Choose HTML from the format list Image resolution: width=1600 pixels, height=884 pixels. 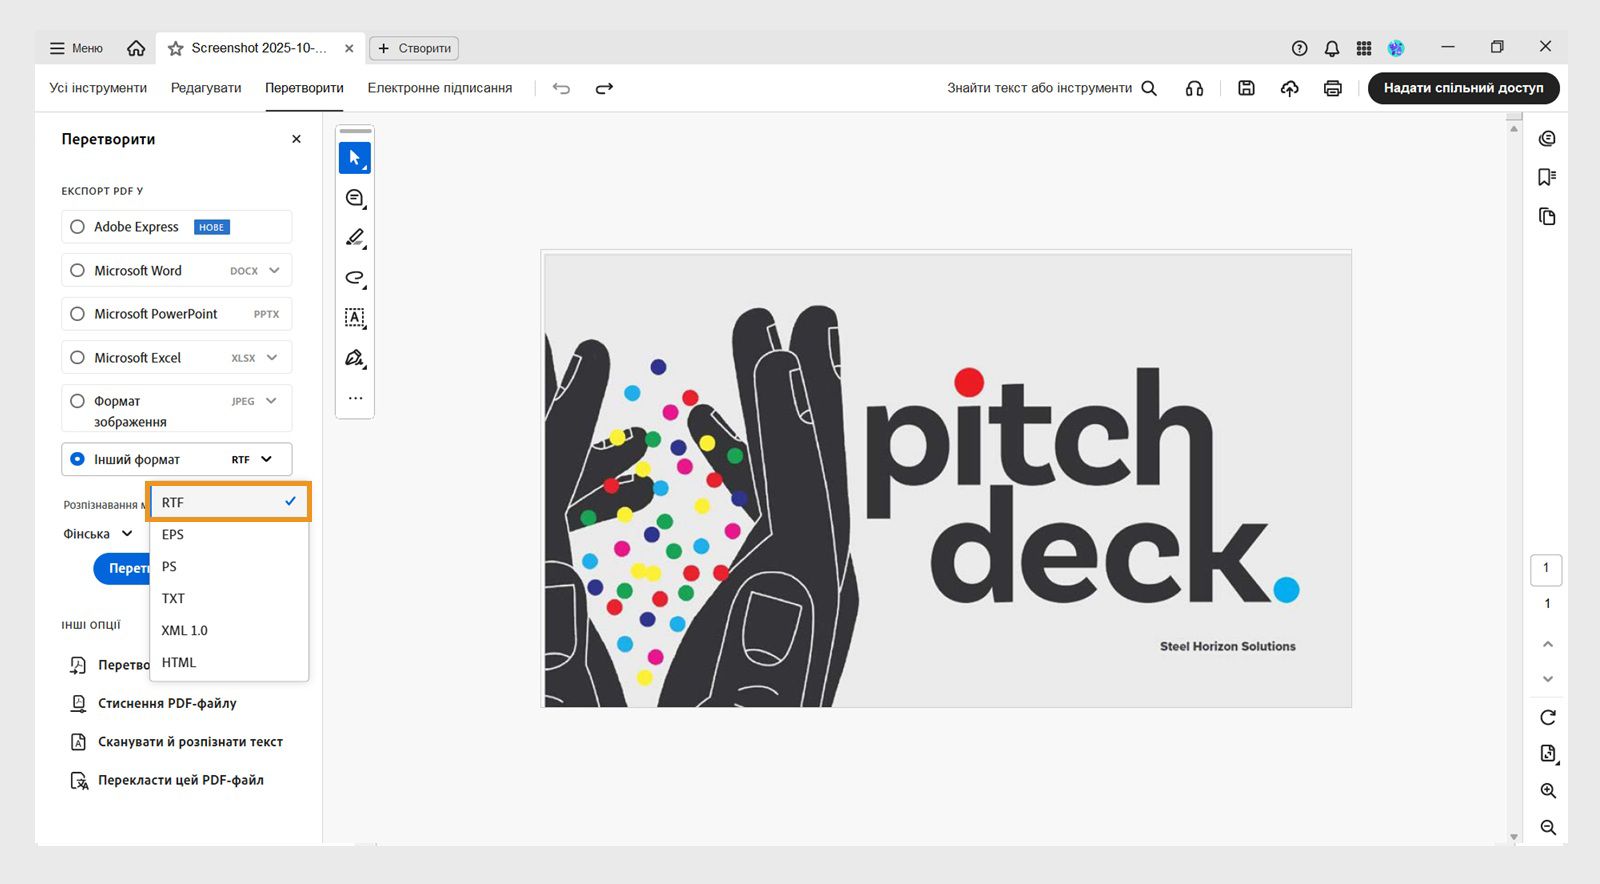point(229,662)
